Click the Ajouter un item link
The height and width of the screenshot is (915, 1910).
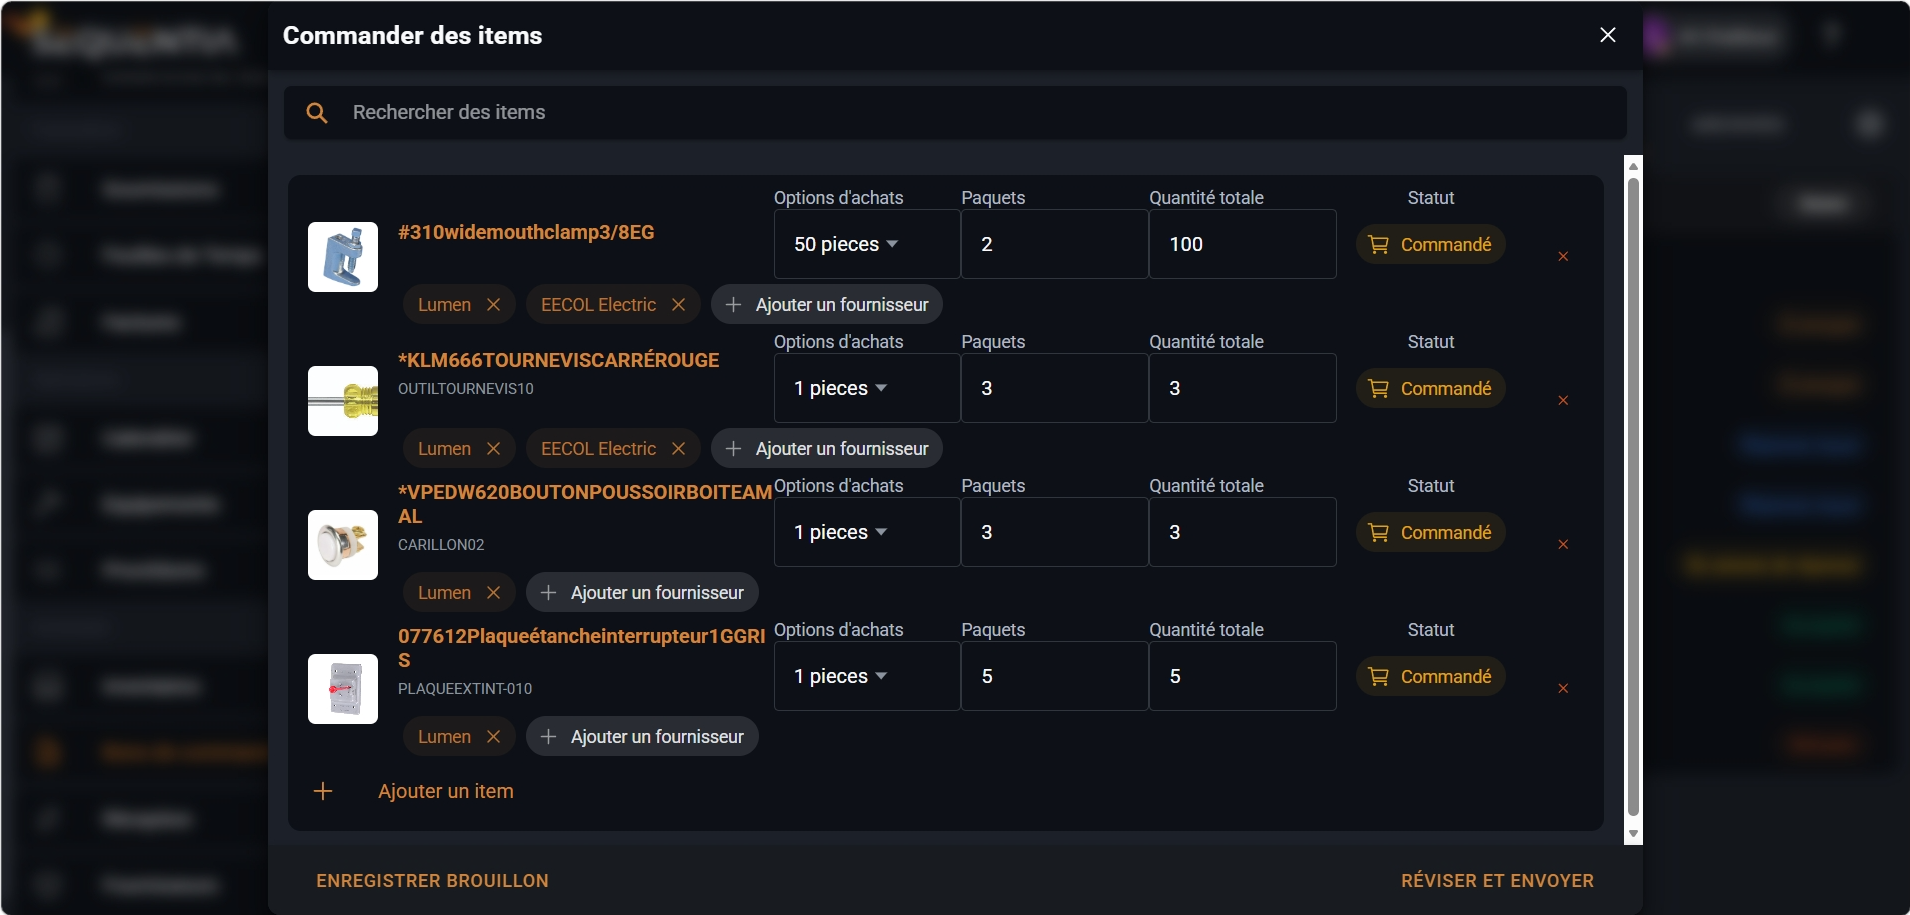[446, 791]
